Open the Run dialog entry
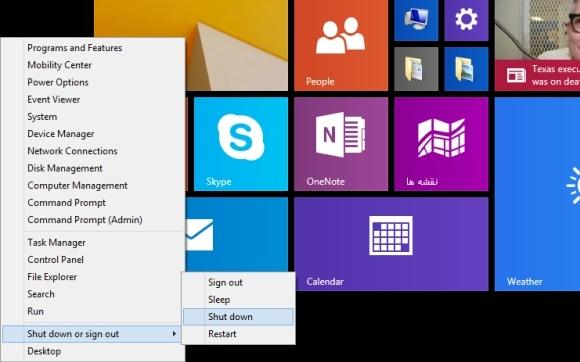 coord(36,311)
